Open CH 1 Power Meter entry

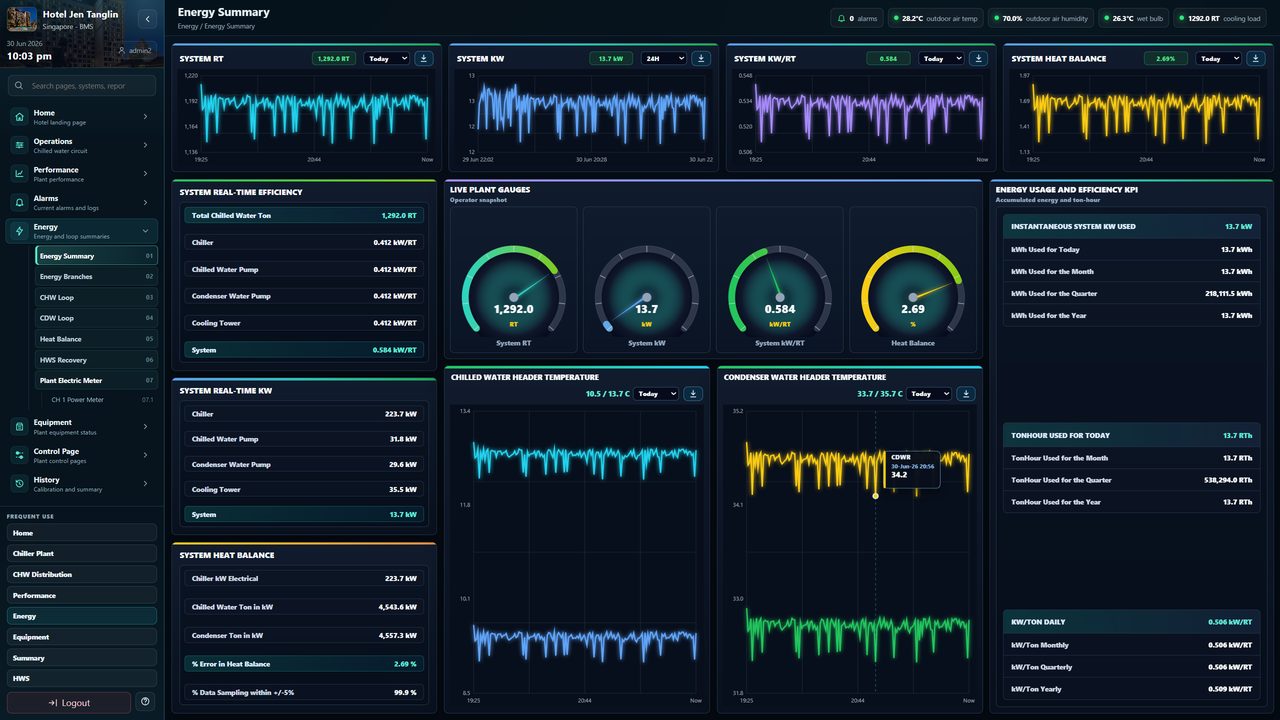pyautogui.click(x=102, y=400)
